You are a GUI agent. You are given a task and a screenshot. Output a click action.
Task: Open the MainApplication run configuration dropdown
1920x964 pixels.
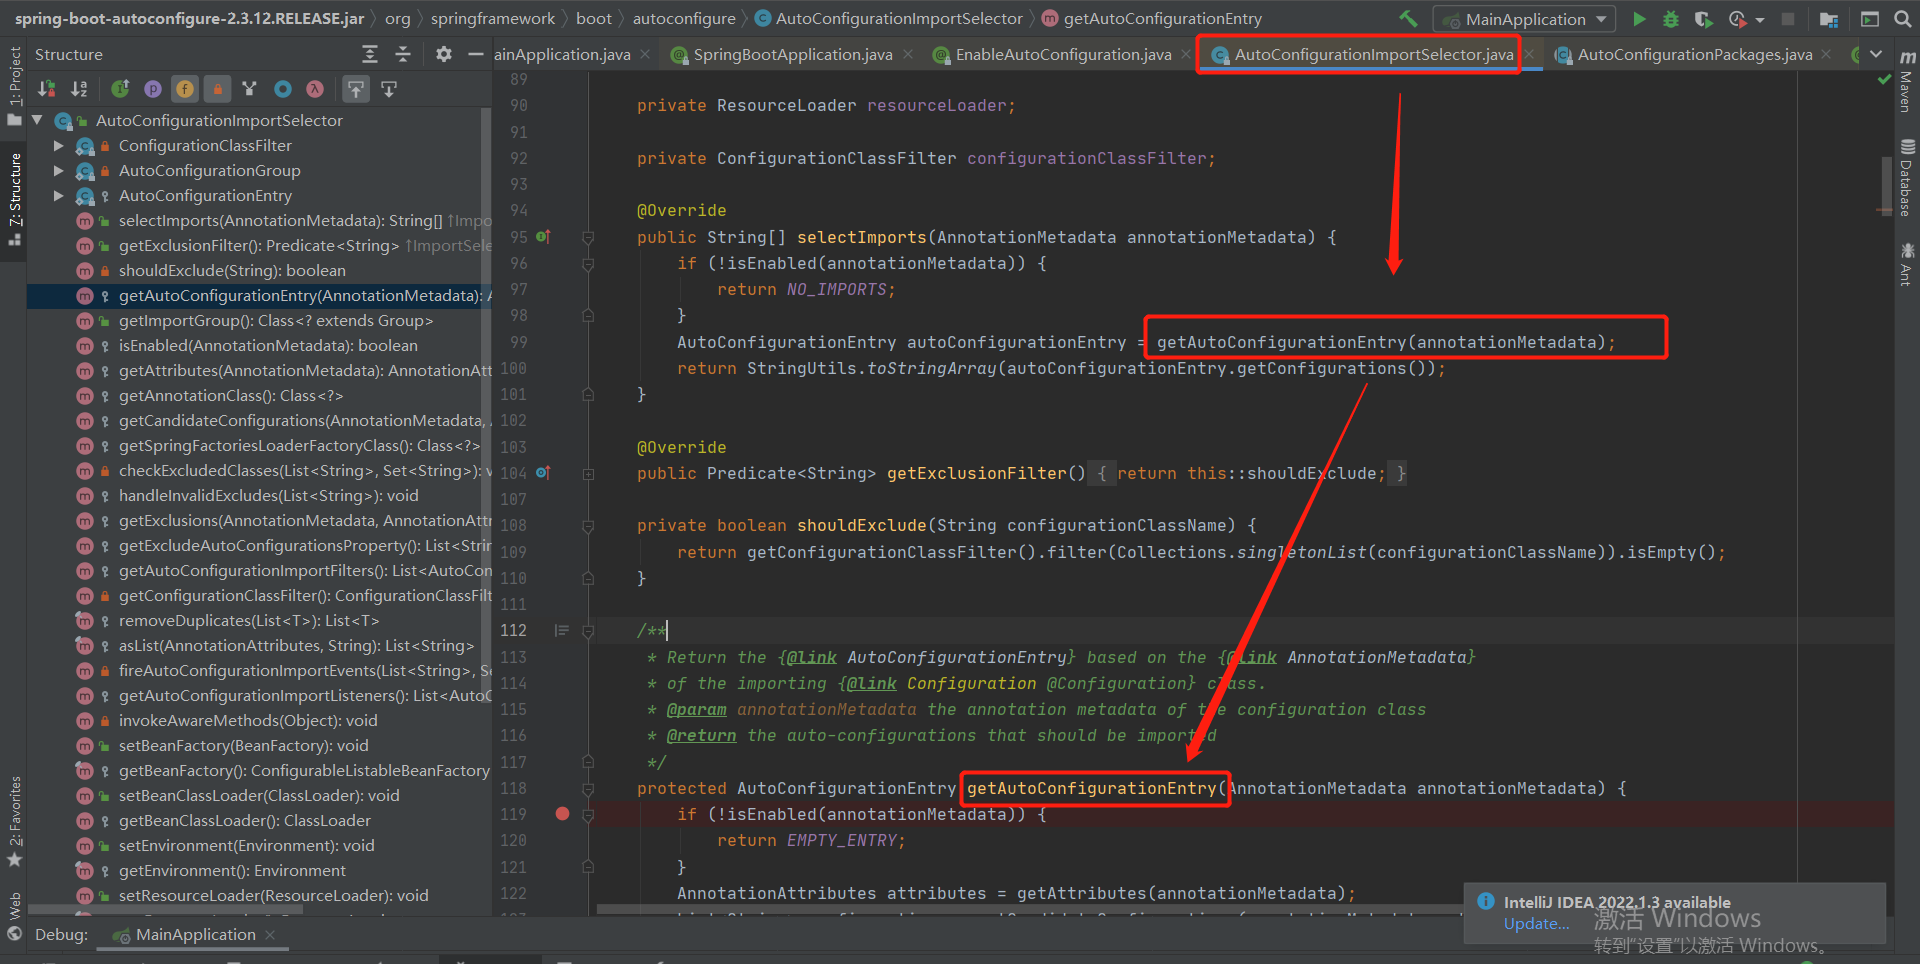click(1525, 19)
